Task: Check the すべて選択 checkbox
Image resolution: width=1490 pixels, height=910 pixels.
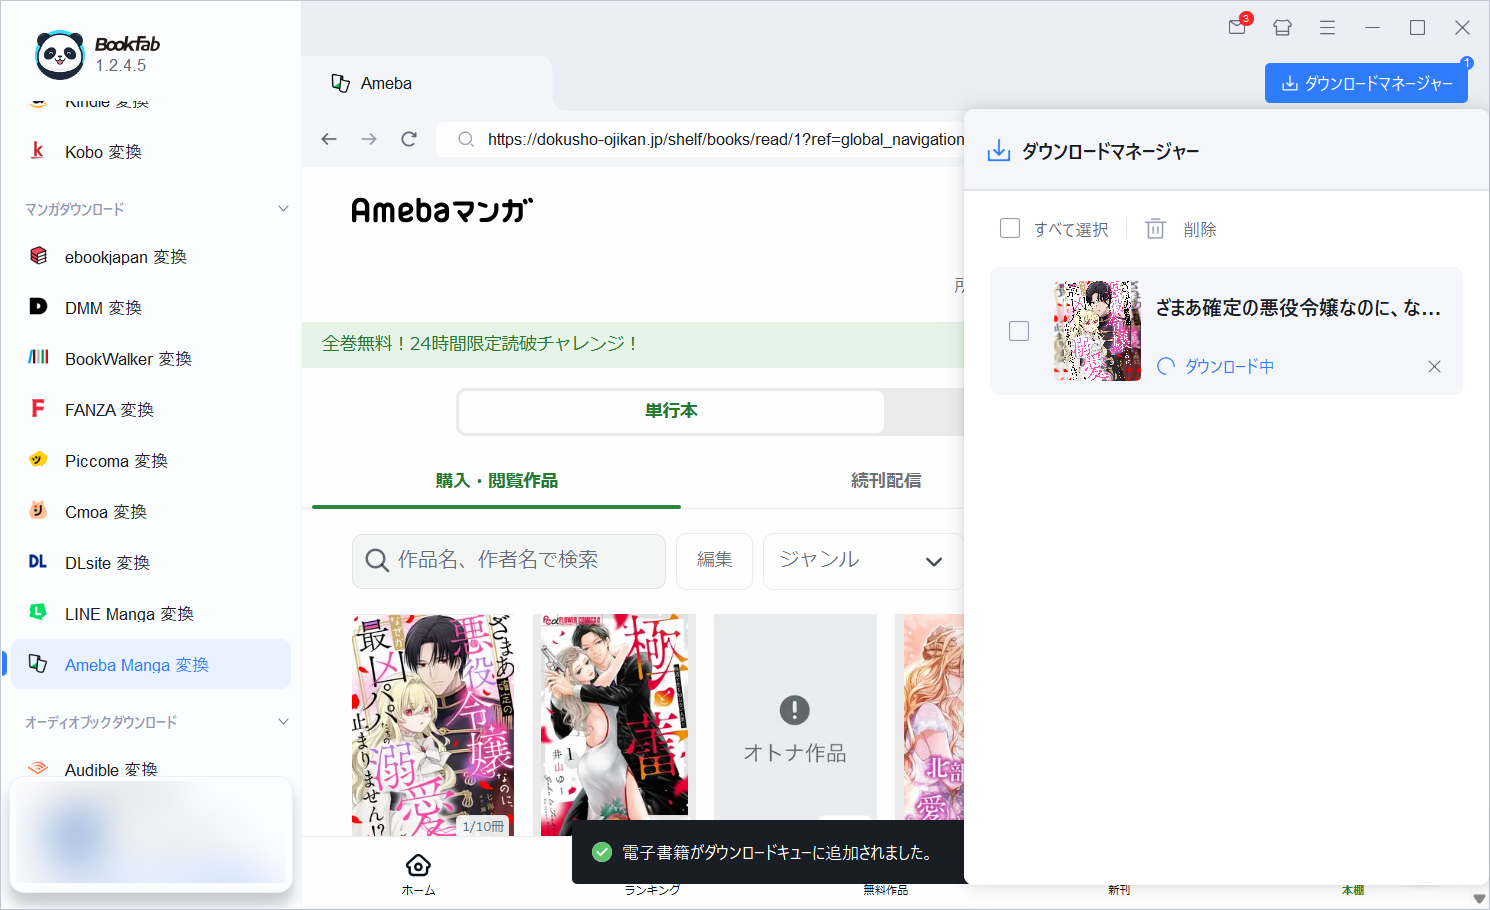Action: 1010,228
